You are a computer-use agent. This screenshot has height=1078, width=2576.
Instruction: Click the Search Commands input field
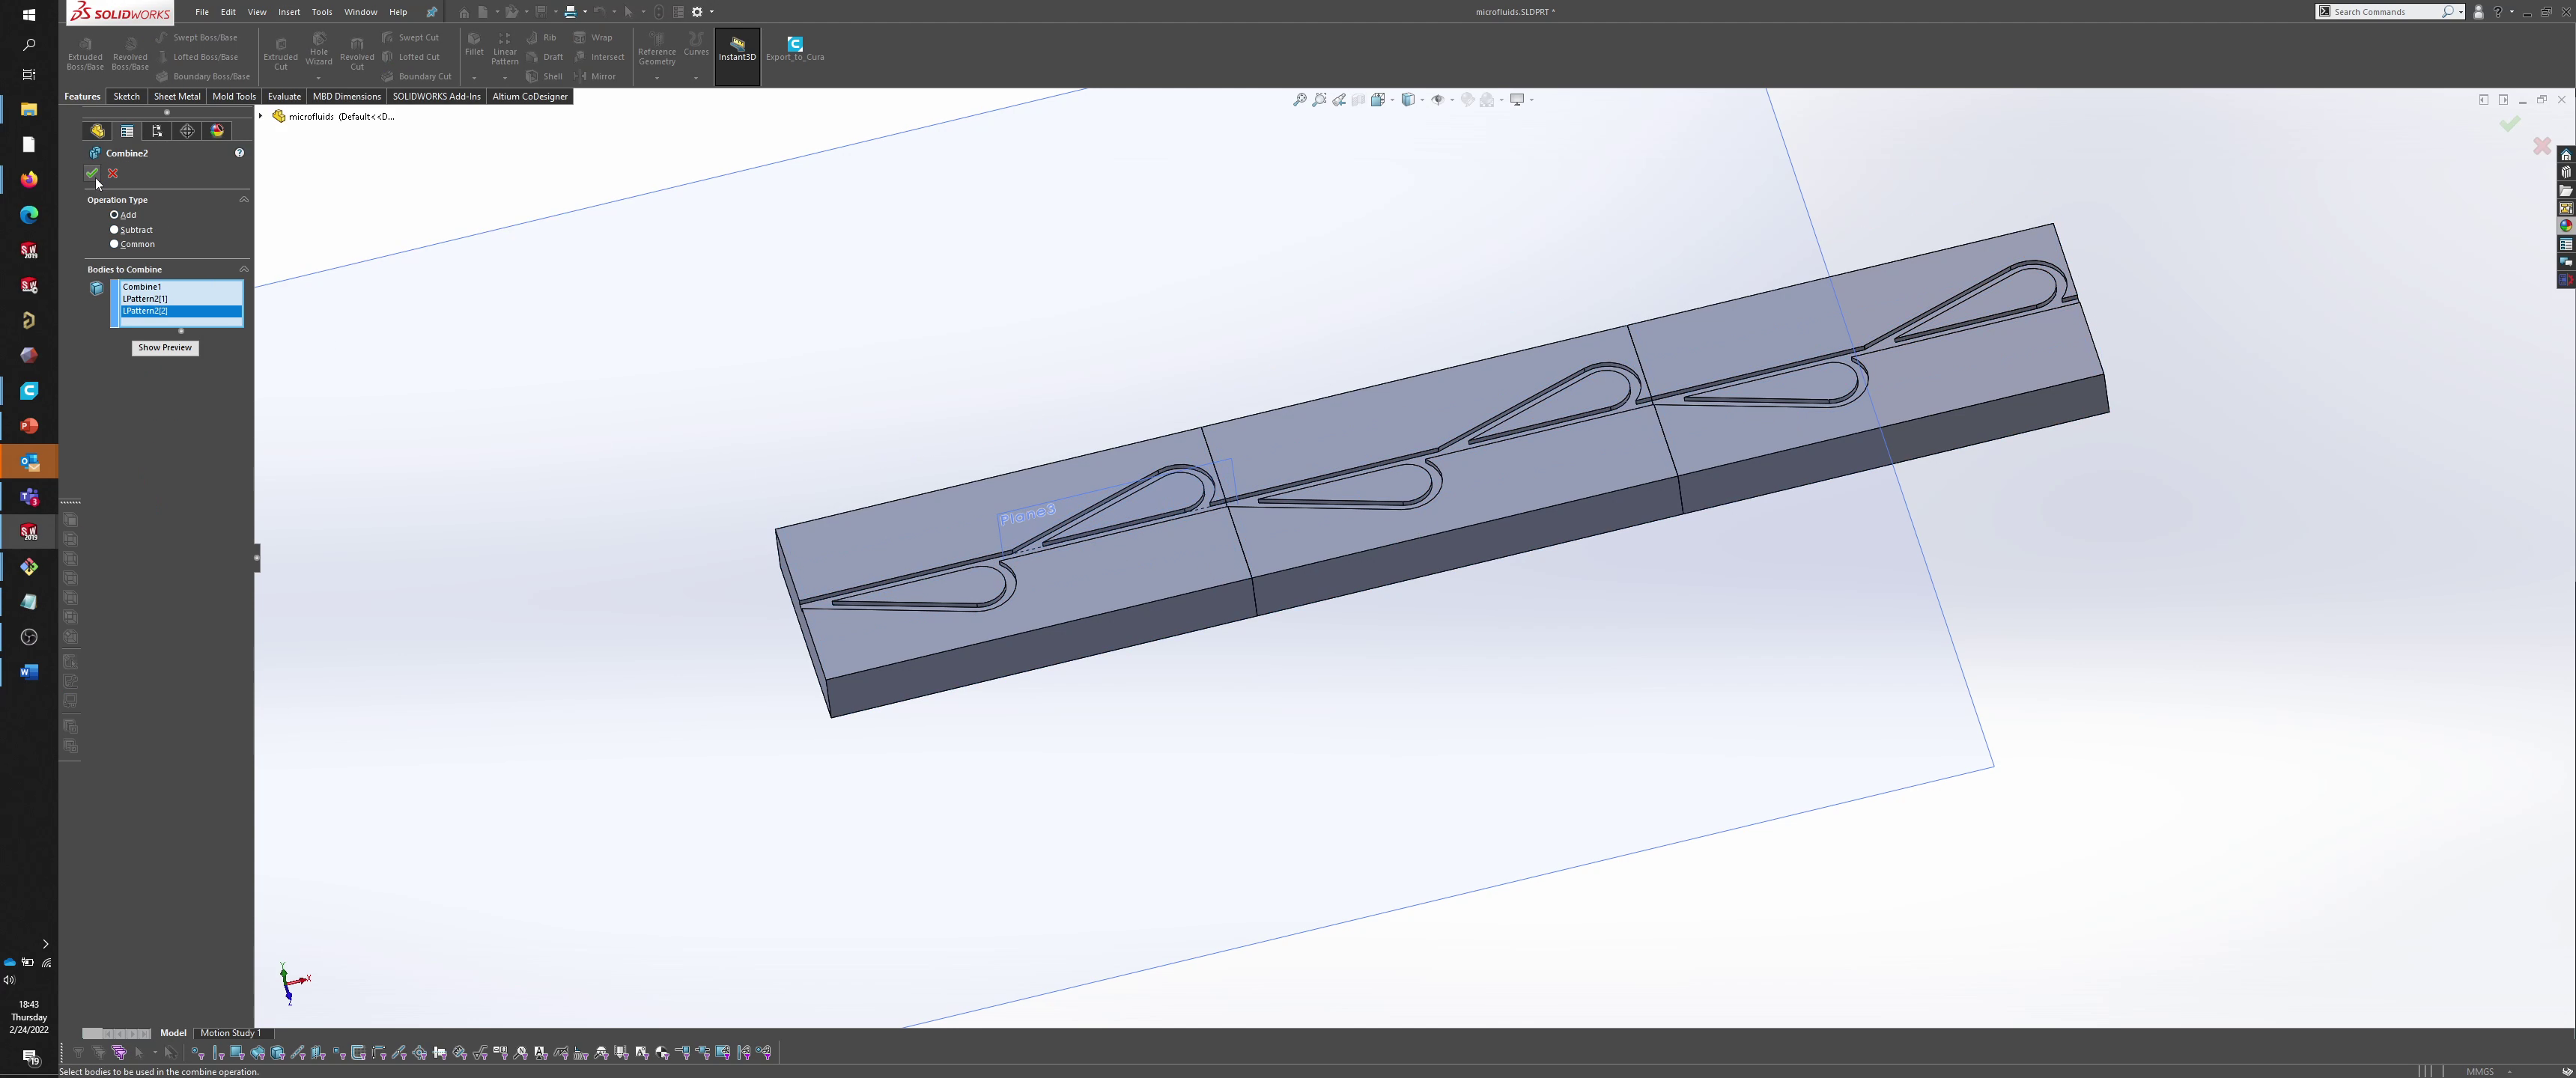point(2385,12)
